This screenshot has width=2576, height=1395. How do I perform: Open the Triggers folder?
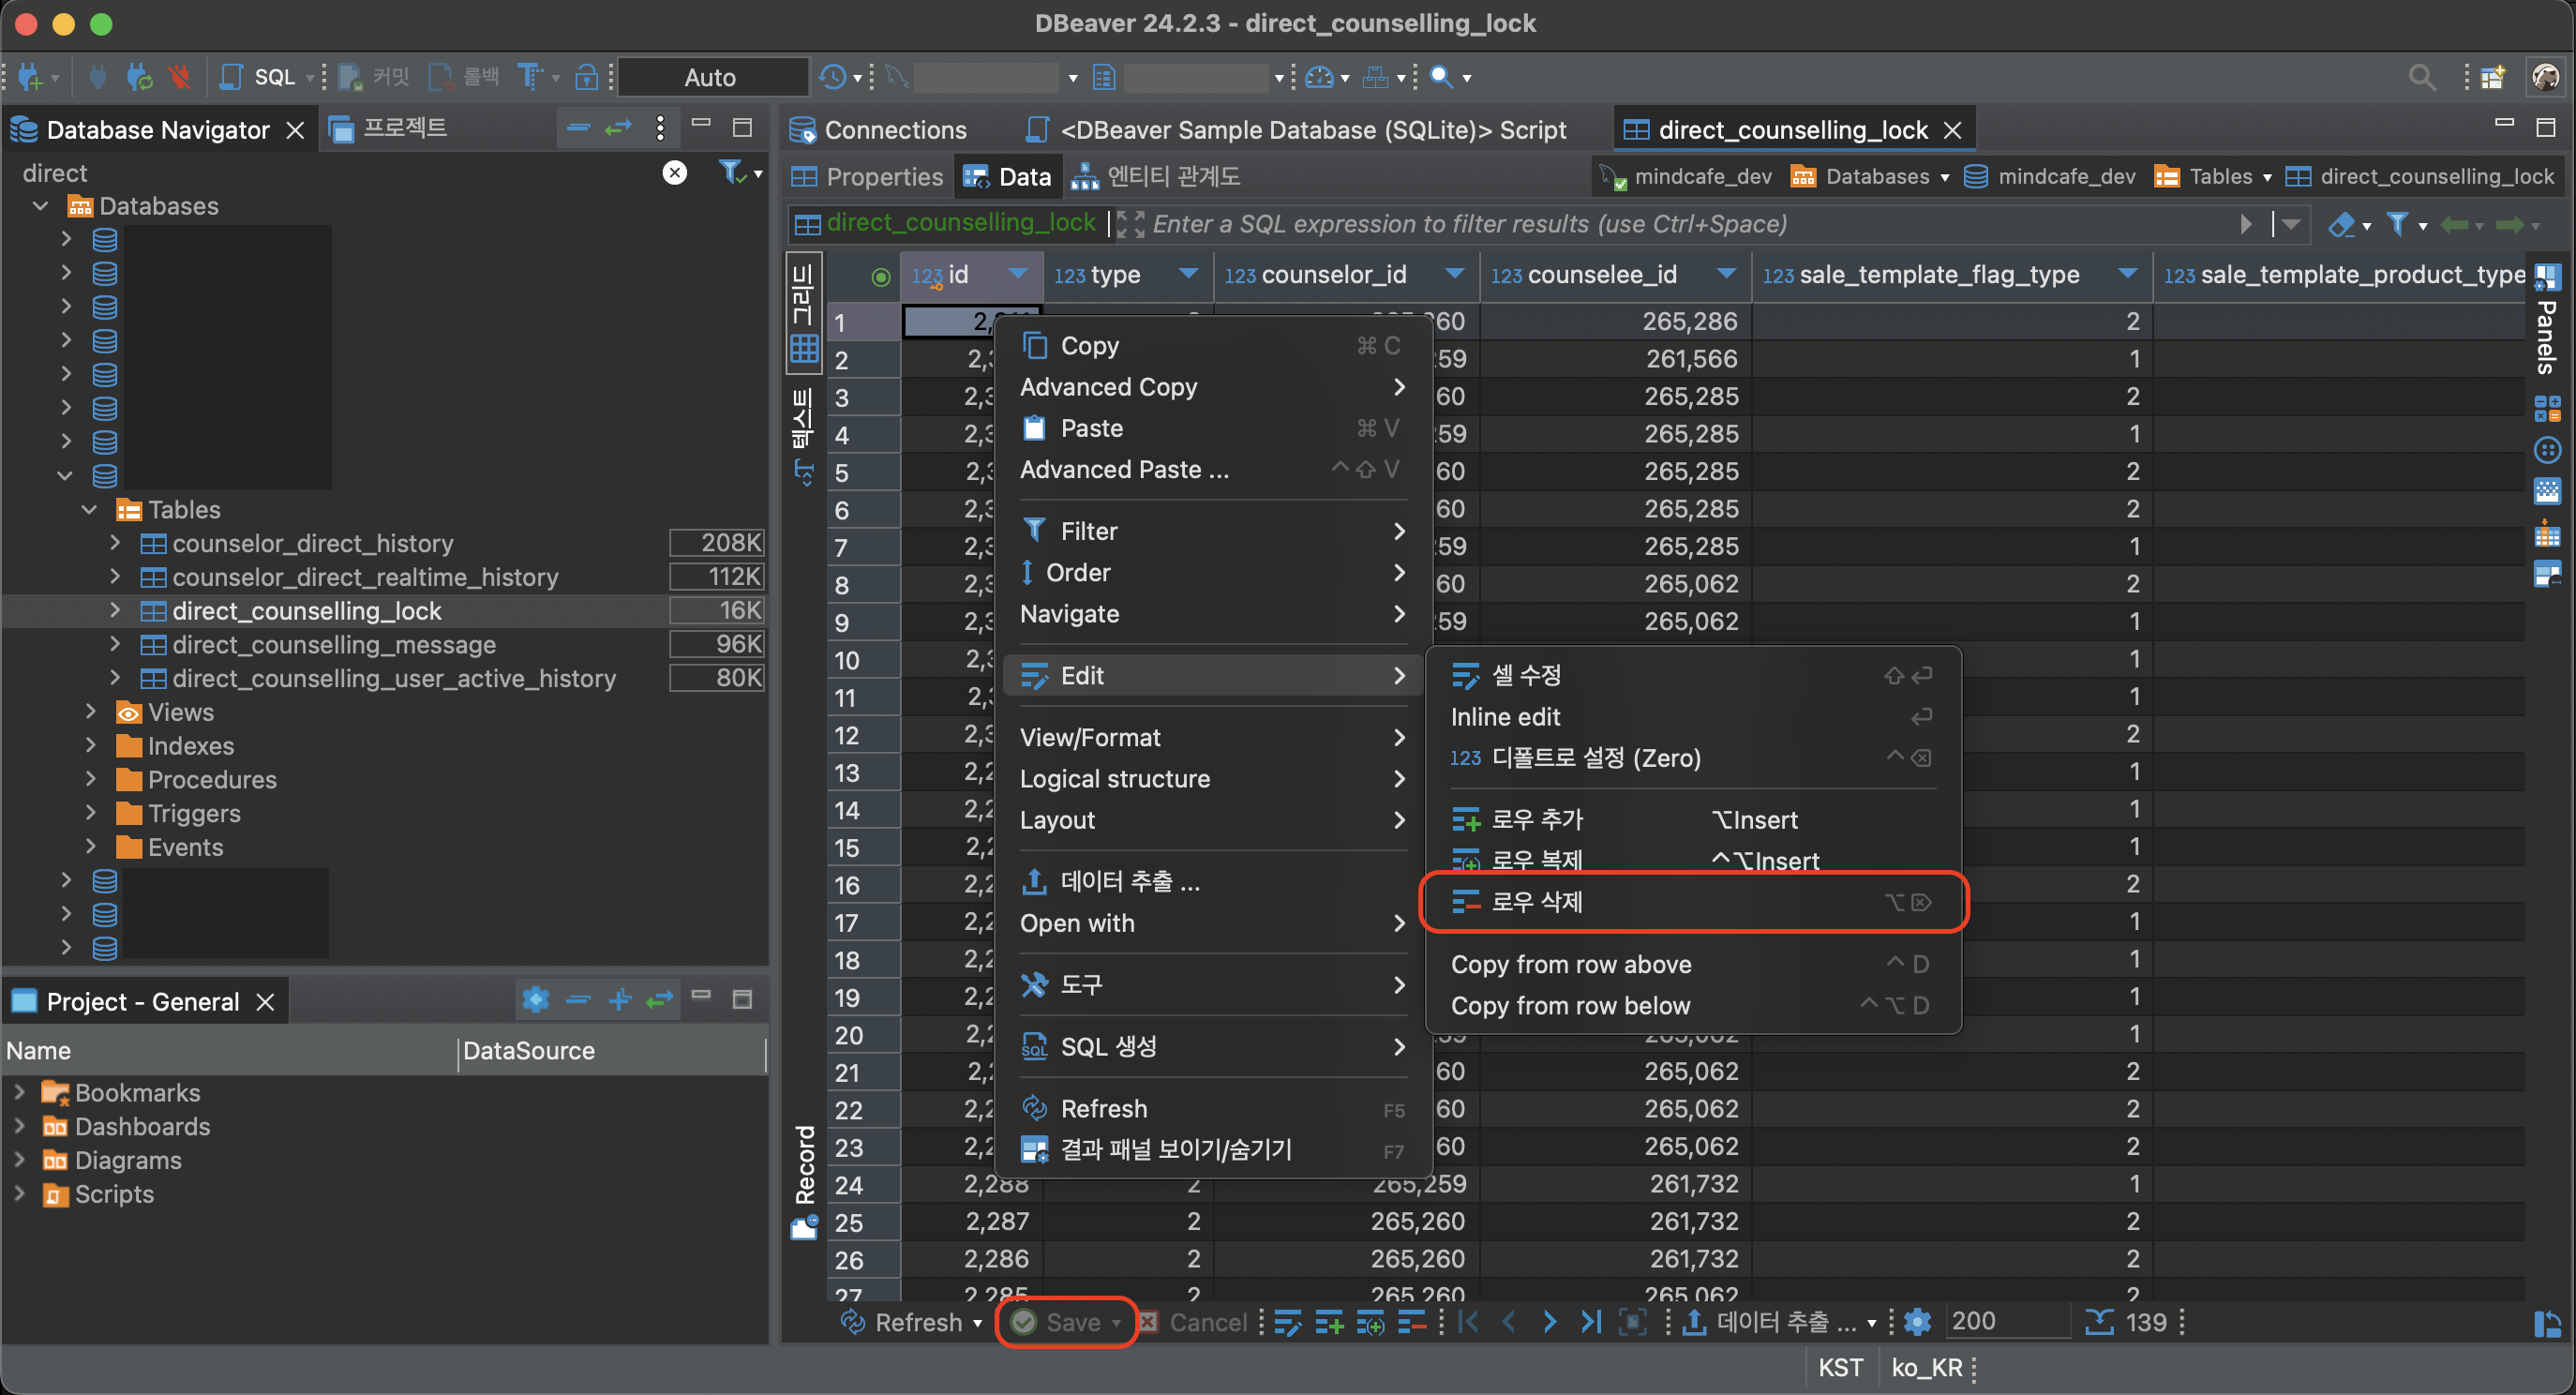pyautogui.click(x=194, y=813)
